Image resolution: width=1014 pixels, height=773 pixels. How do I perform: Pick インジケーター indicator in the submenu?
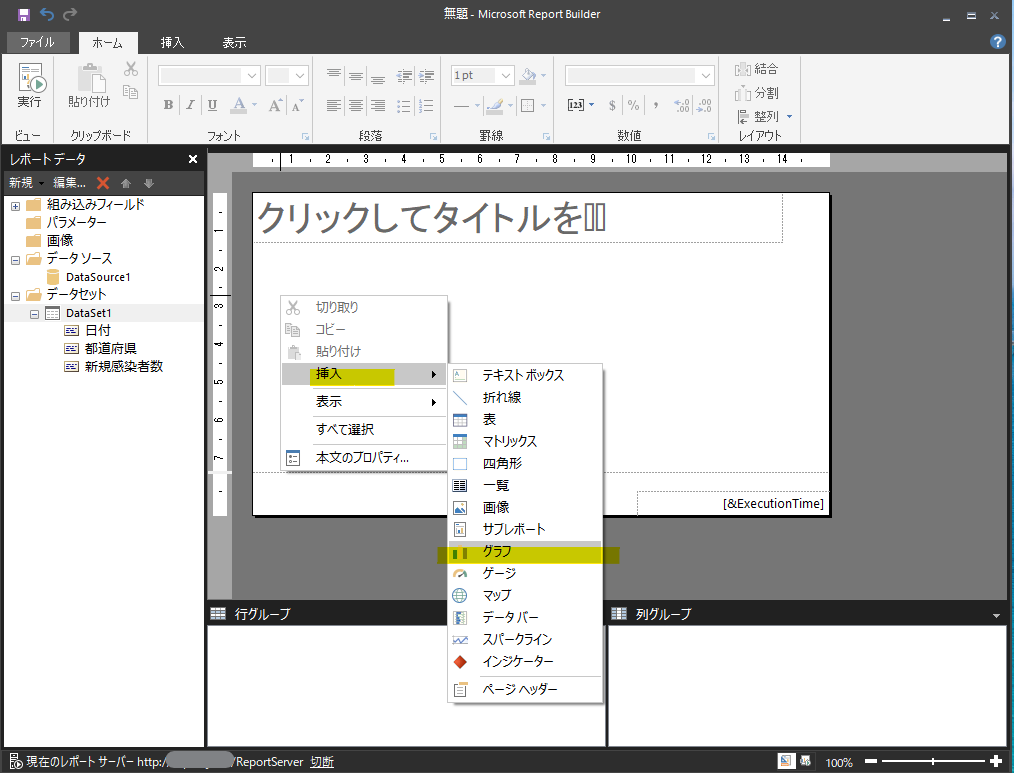pyautogui.click(x=517, y=662)
